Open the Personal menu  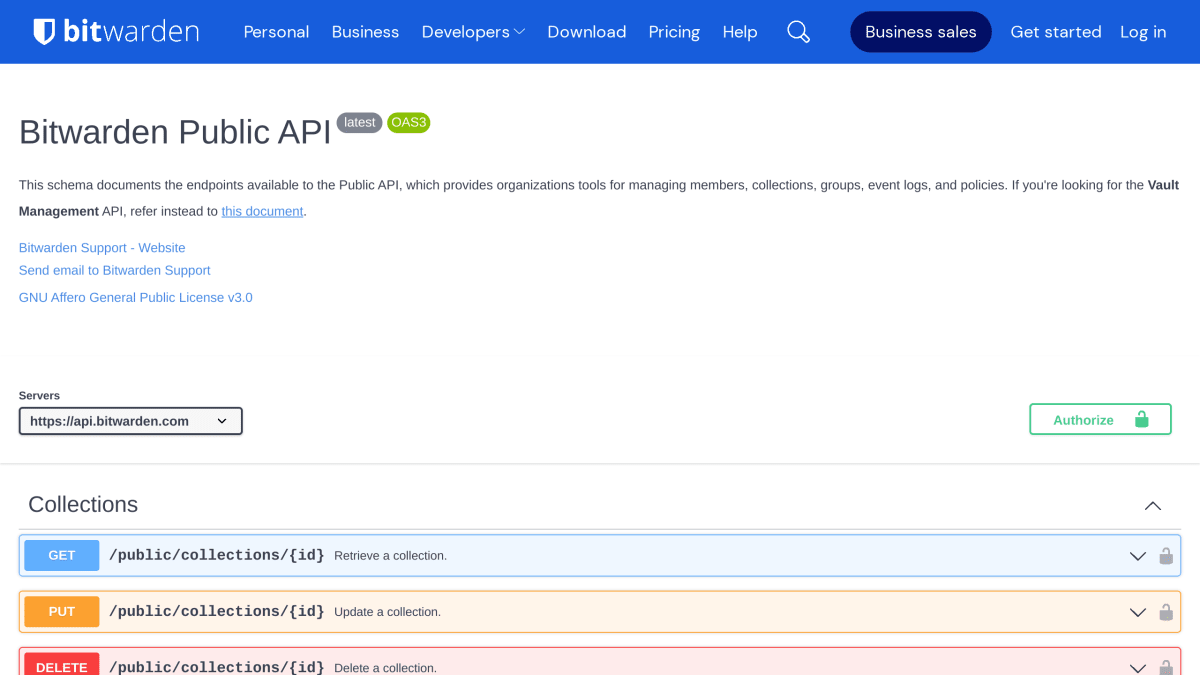pyautogui.click(x=276, y=32)
